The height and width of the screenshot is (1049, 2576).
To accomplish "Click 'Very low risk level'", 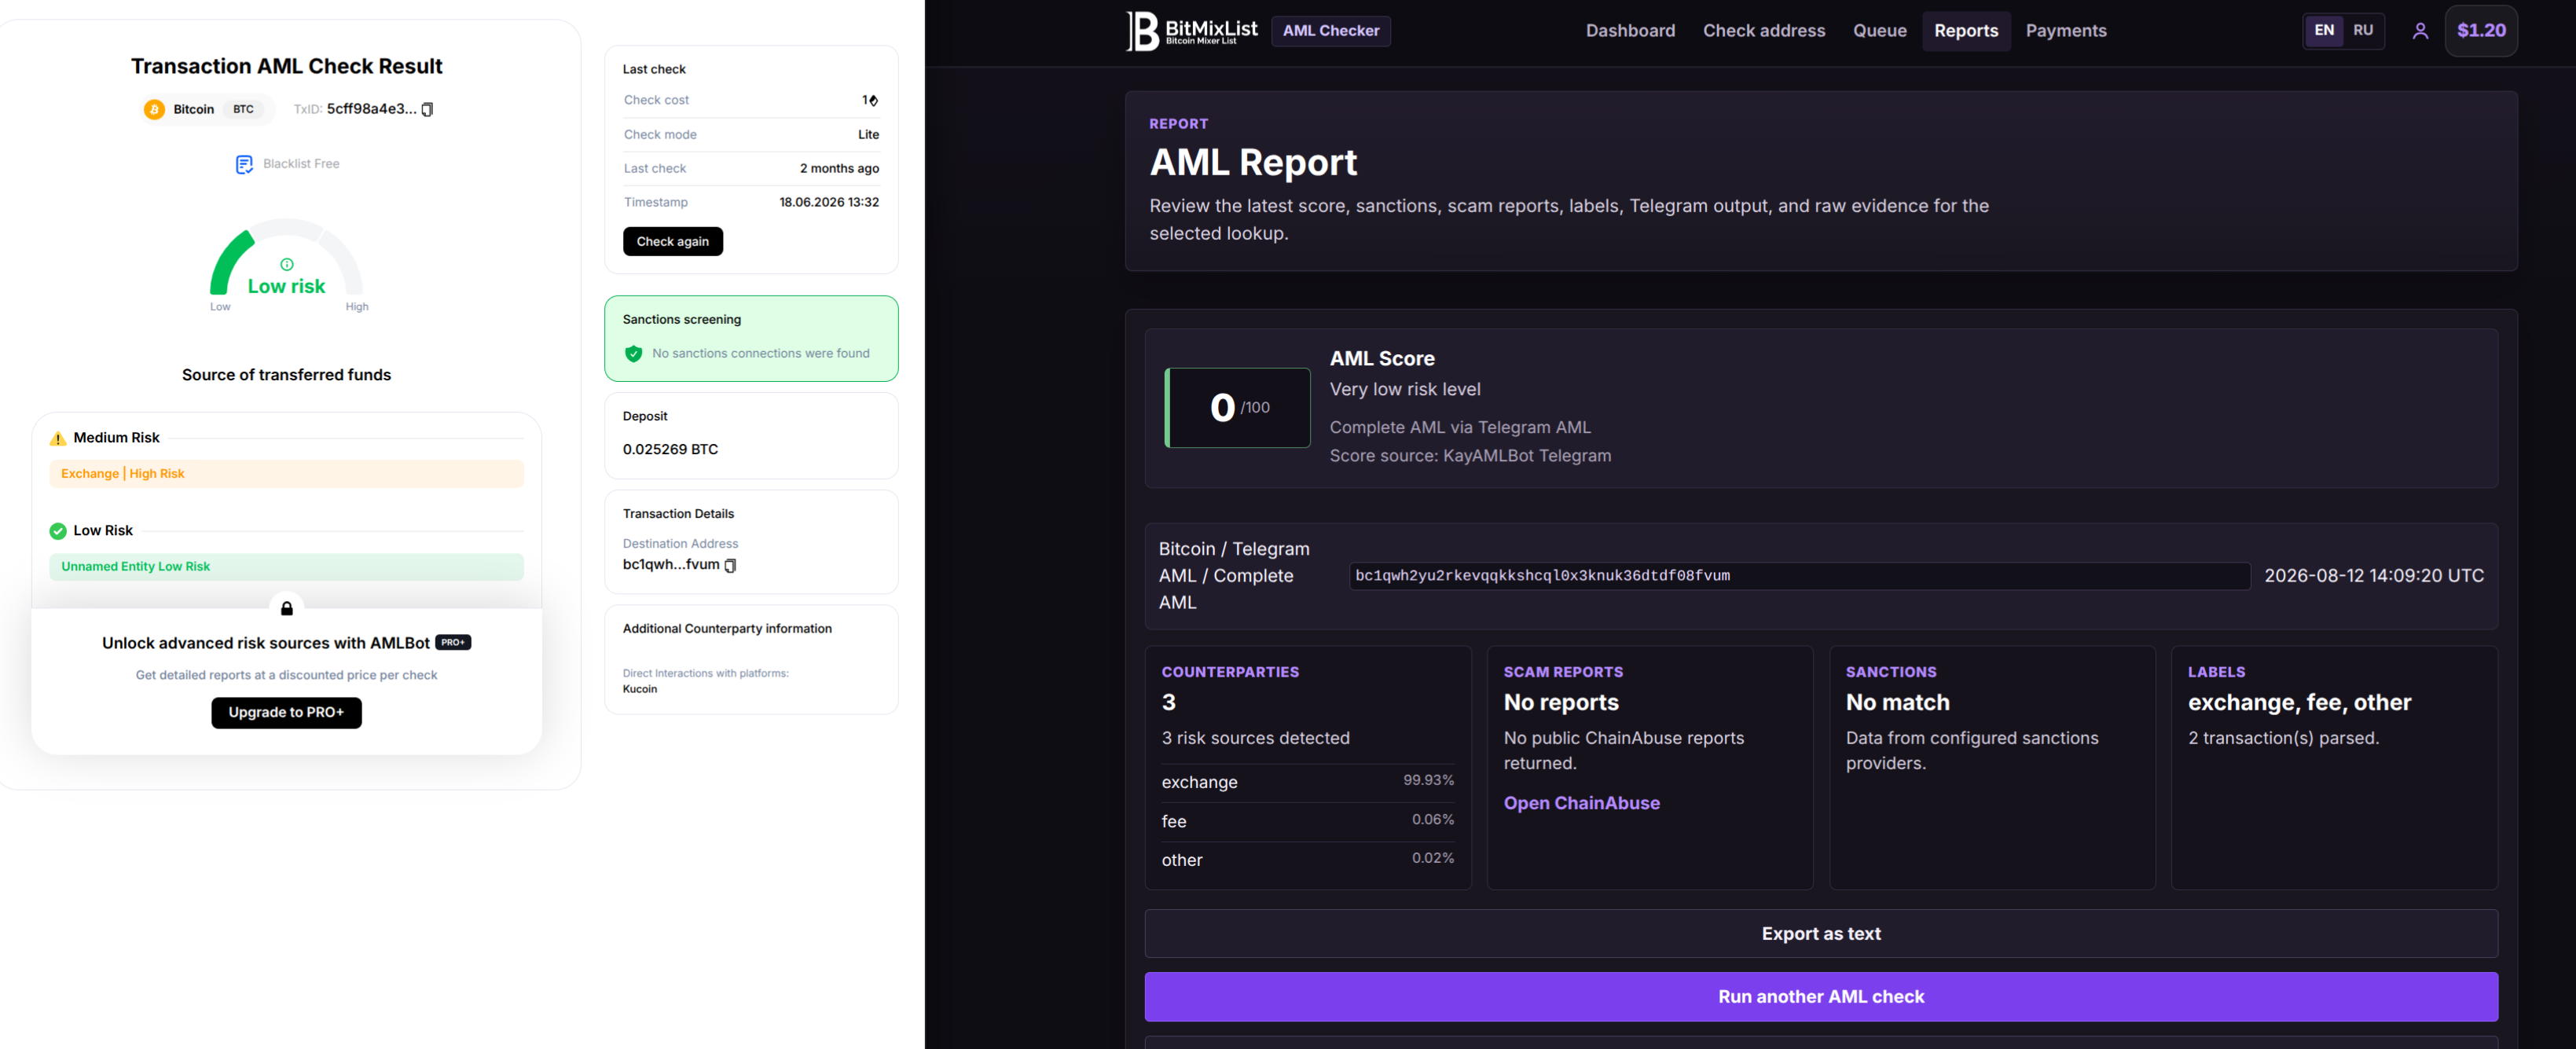I will 1404,390.
